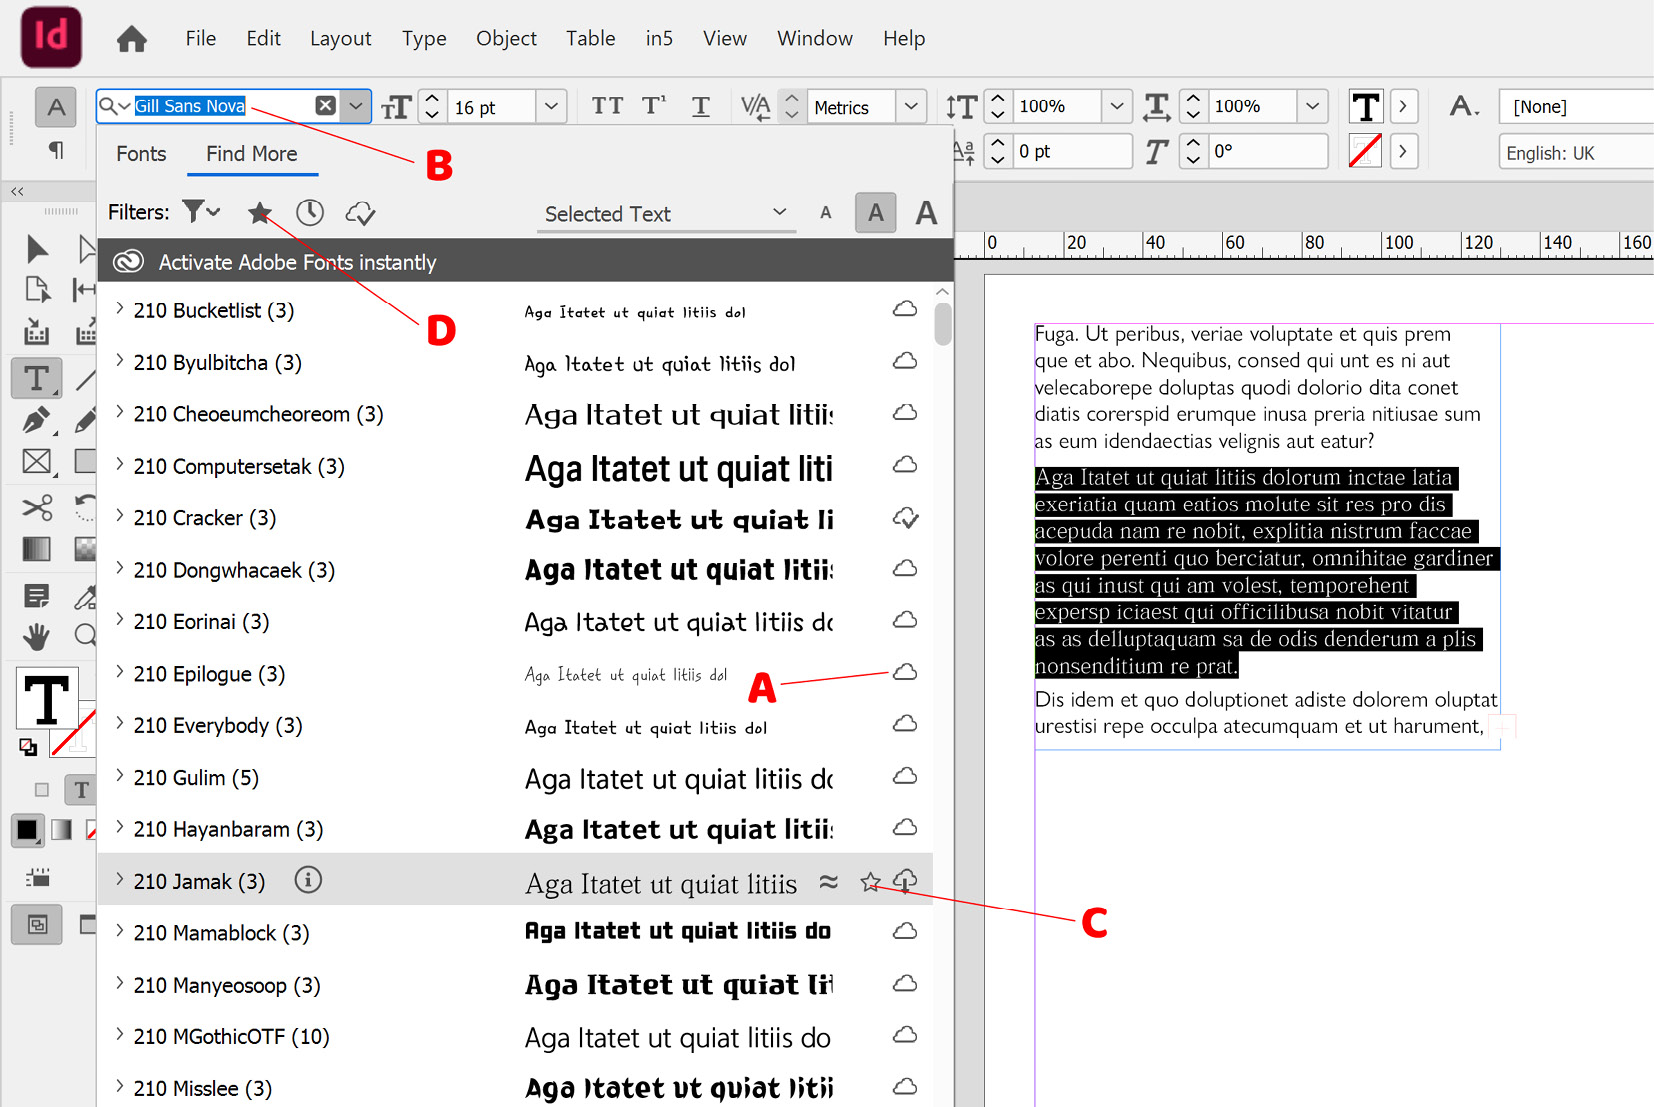Open the Object menu
The width and height of the screenshot is (1654, 1107).
506,38
